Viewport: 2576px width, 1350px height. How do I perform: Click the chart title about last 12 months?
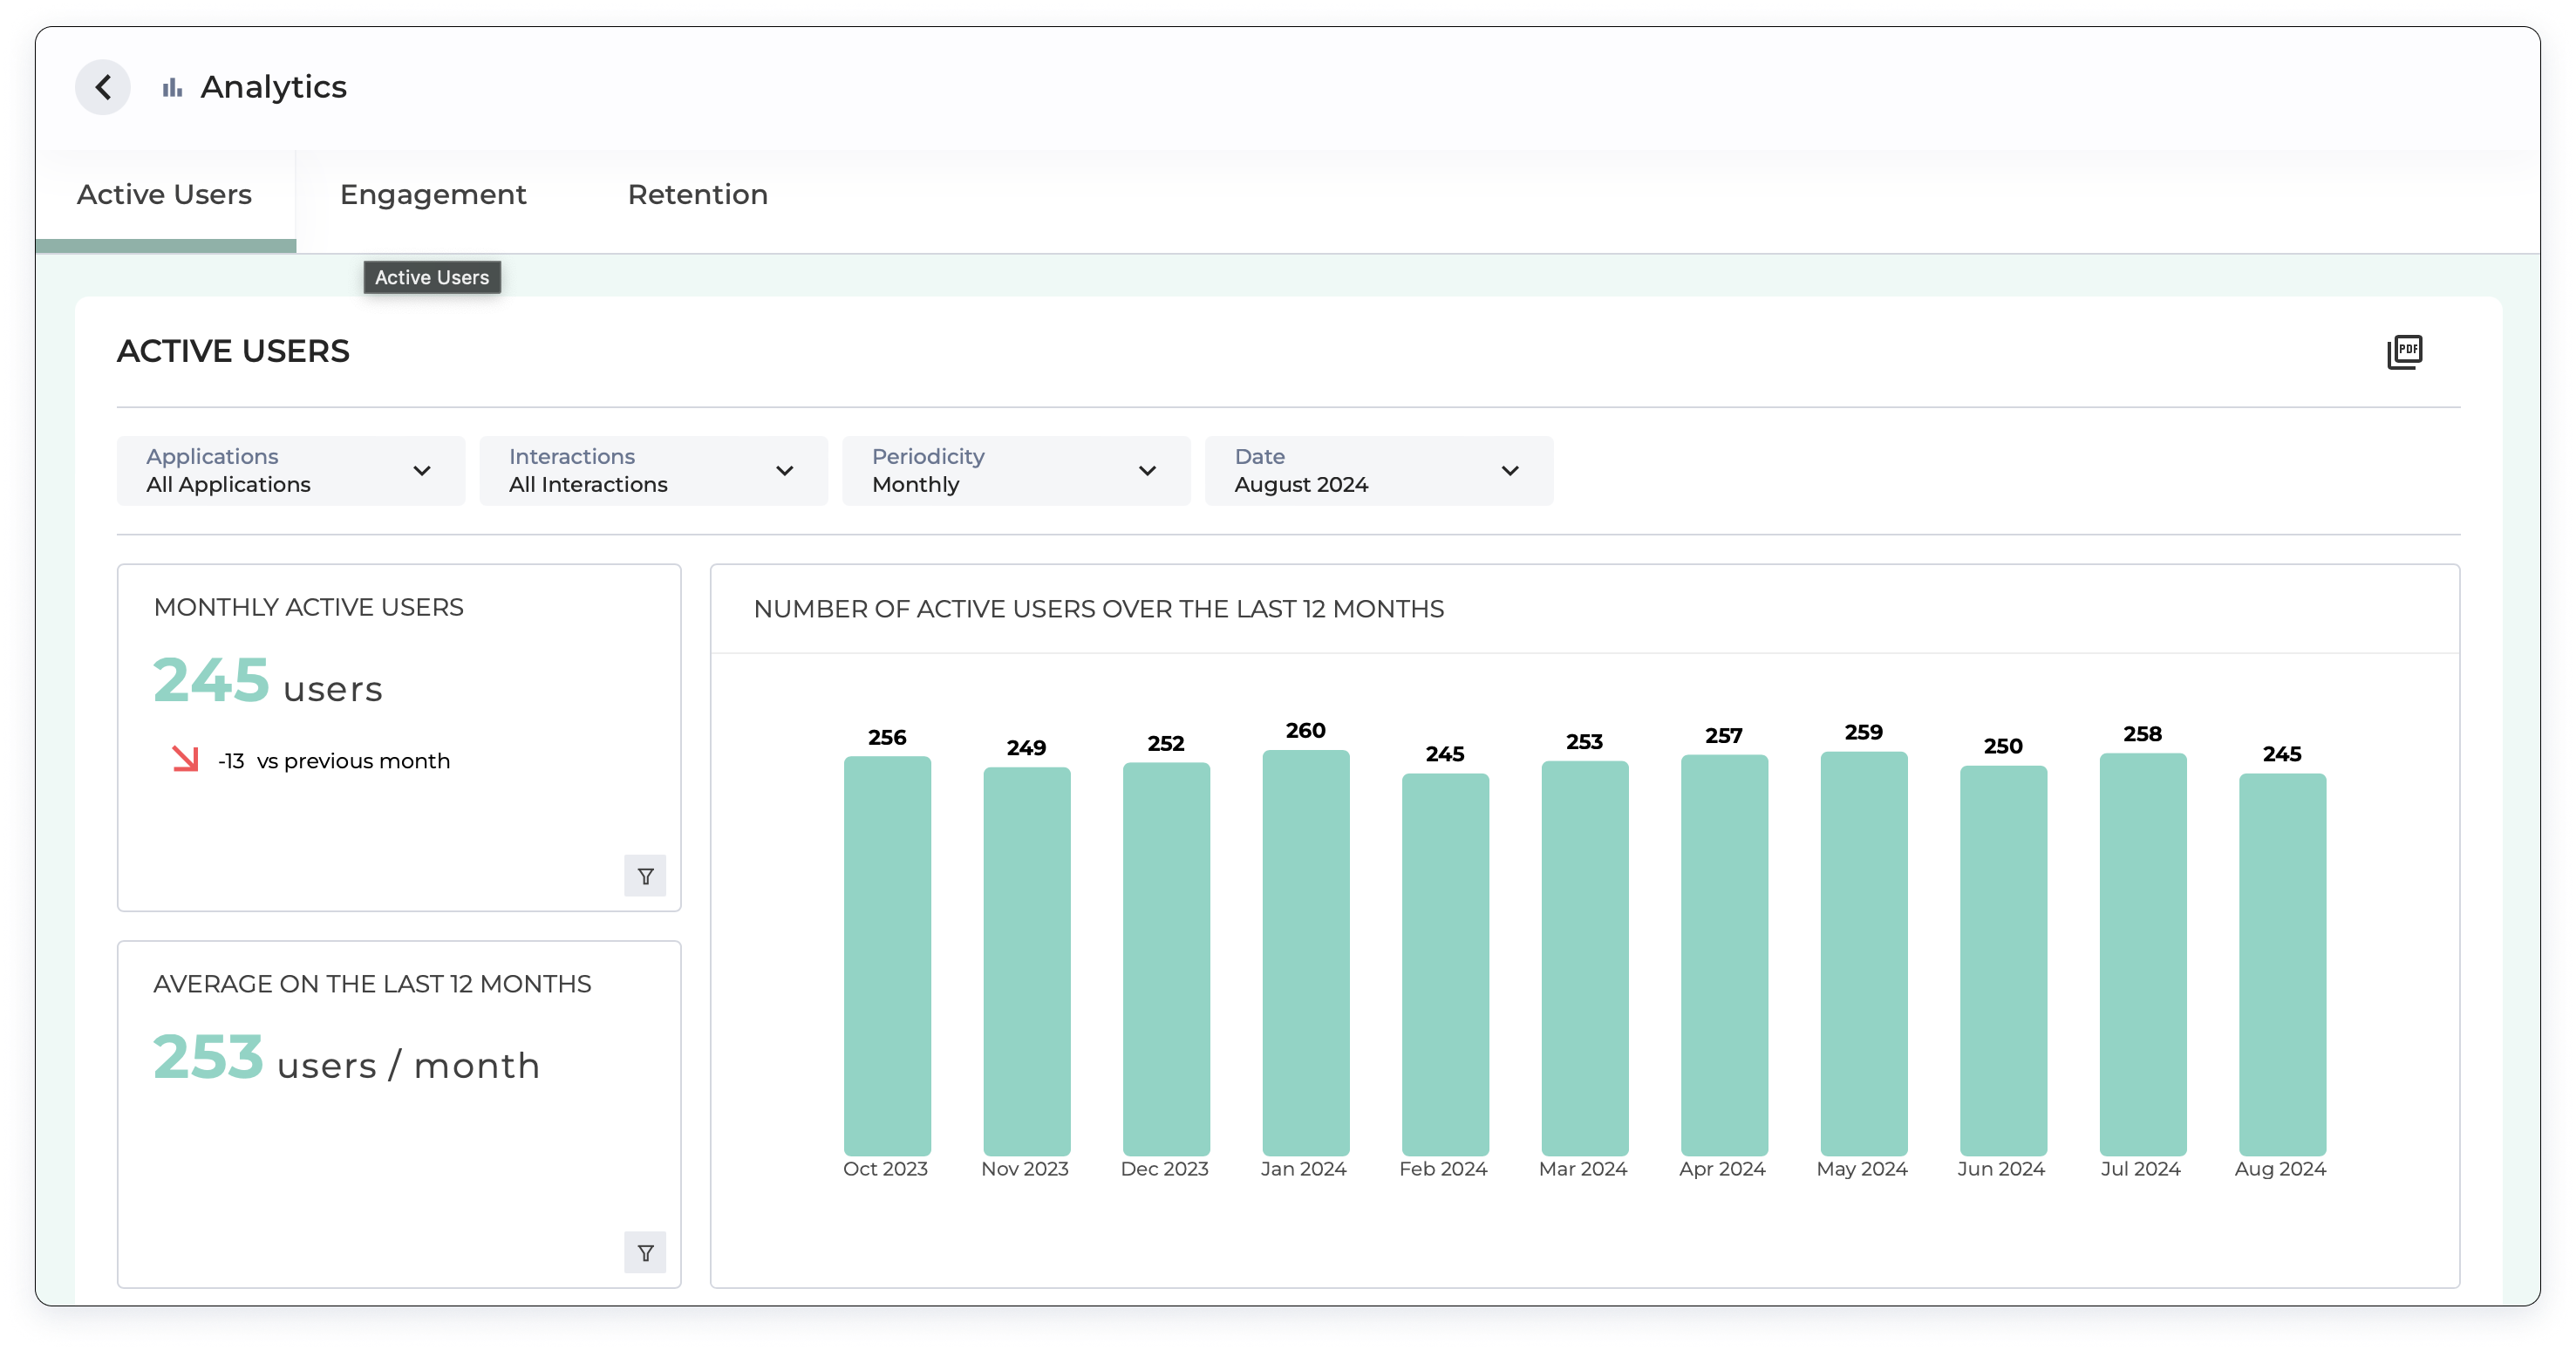[x=1099, y=609]
